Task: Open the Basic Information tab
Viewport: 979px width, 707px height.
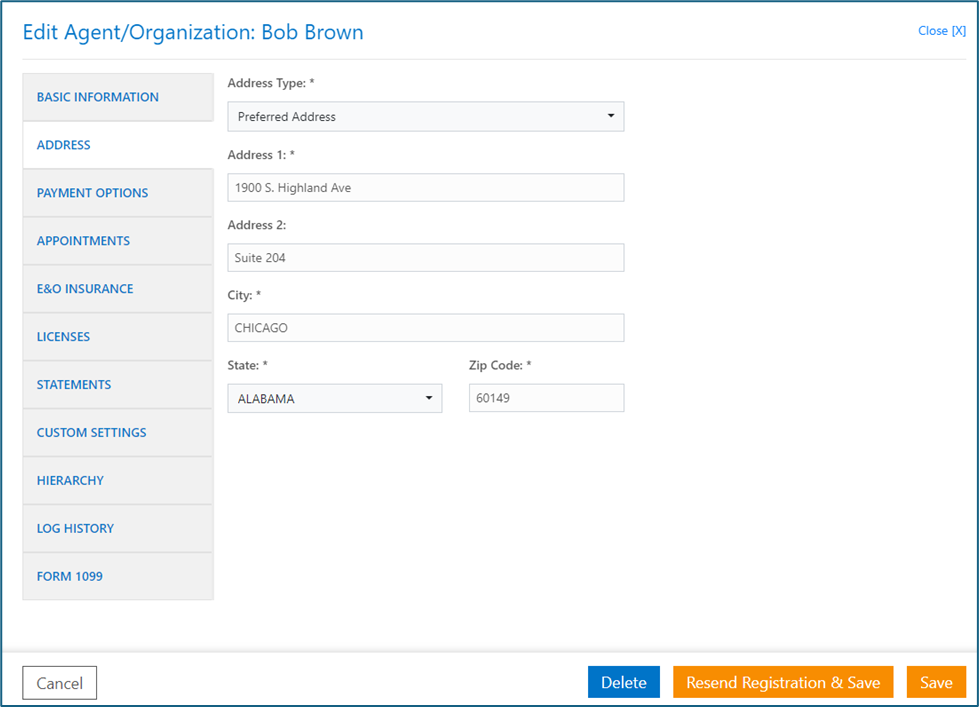Action: 118,97
